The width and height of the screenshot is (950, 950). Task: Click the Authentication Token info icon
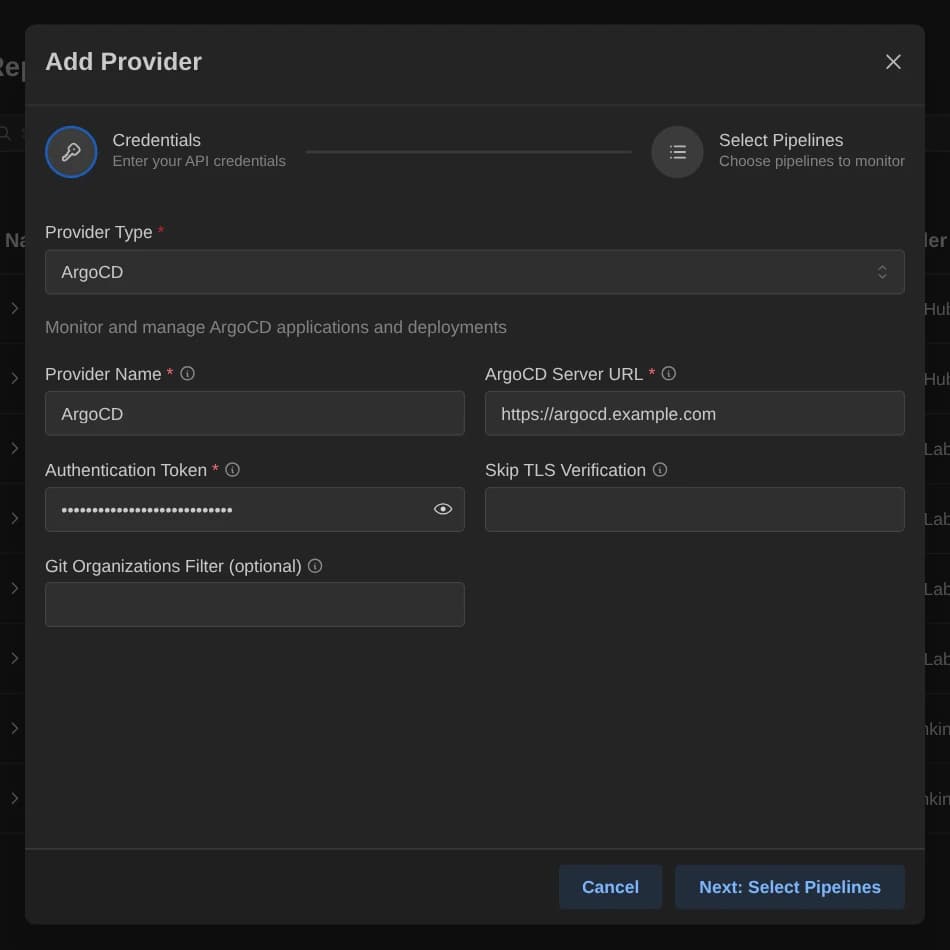tap(232, 470)
